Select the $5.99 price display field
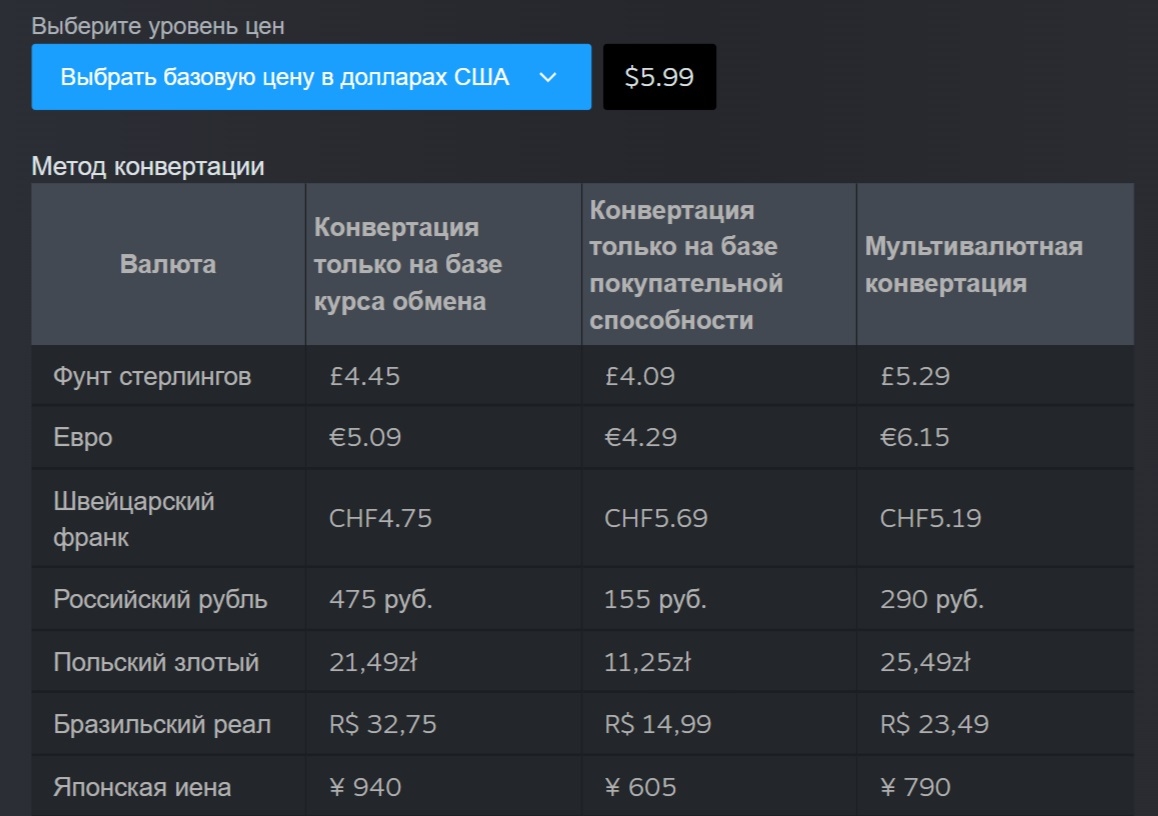The height and width of the screenshot is (816, 1158). (659, 76)
